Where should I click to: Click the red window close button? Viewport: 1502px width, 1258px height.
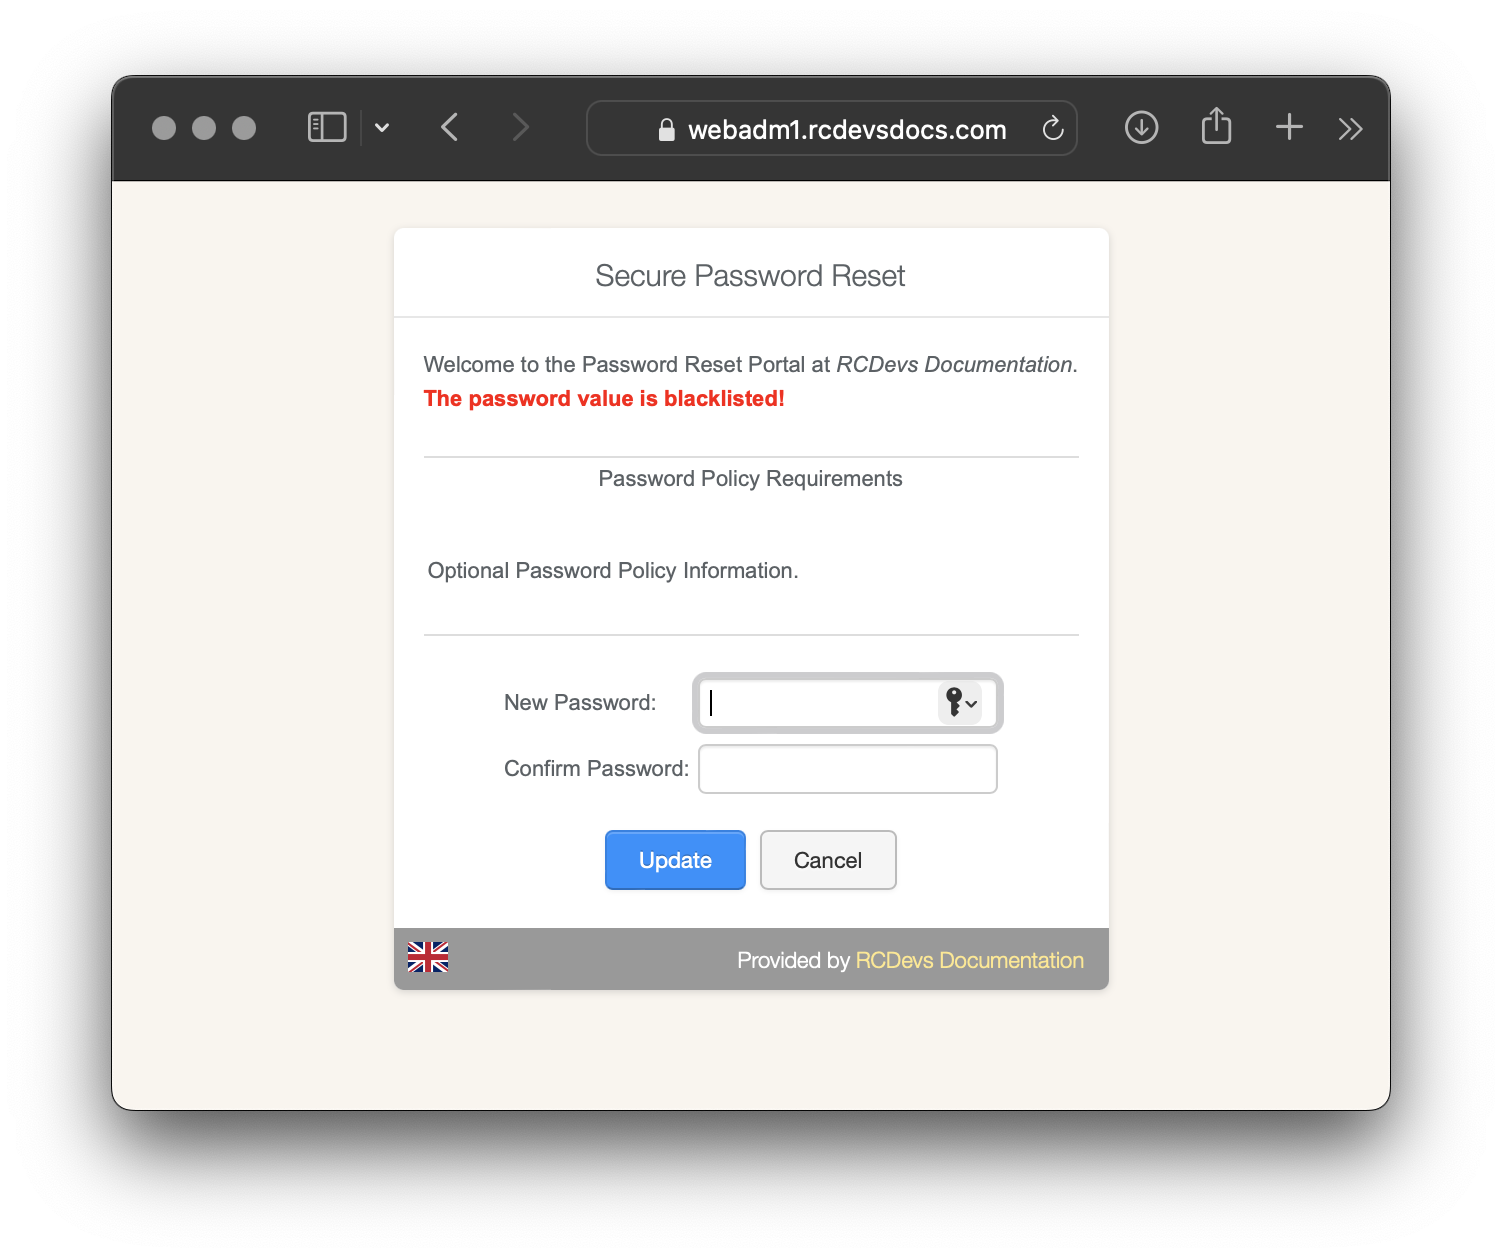coord(164,128)
